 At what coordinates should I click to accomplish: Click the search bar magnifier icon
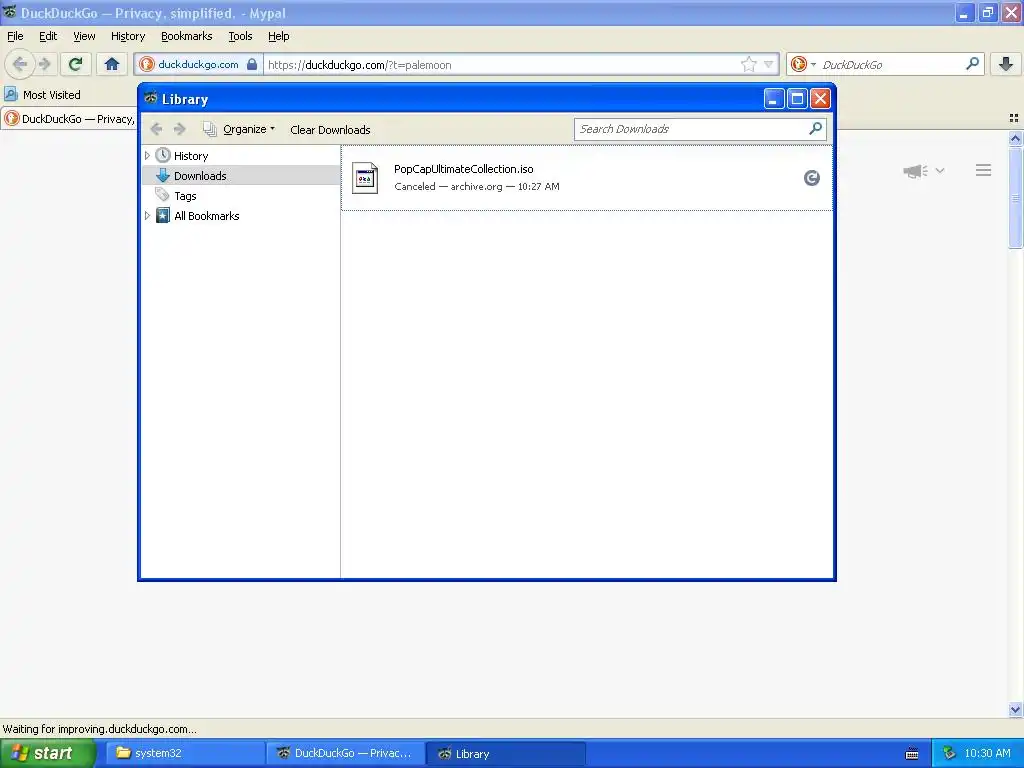click(972, 64)
